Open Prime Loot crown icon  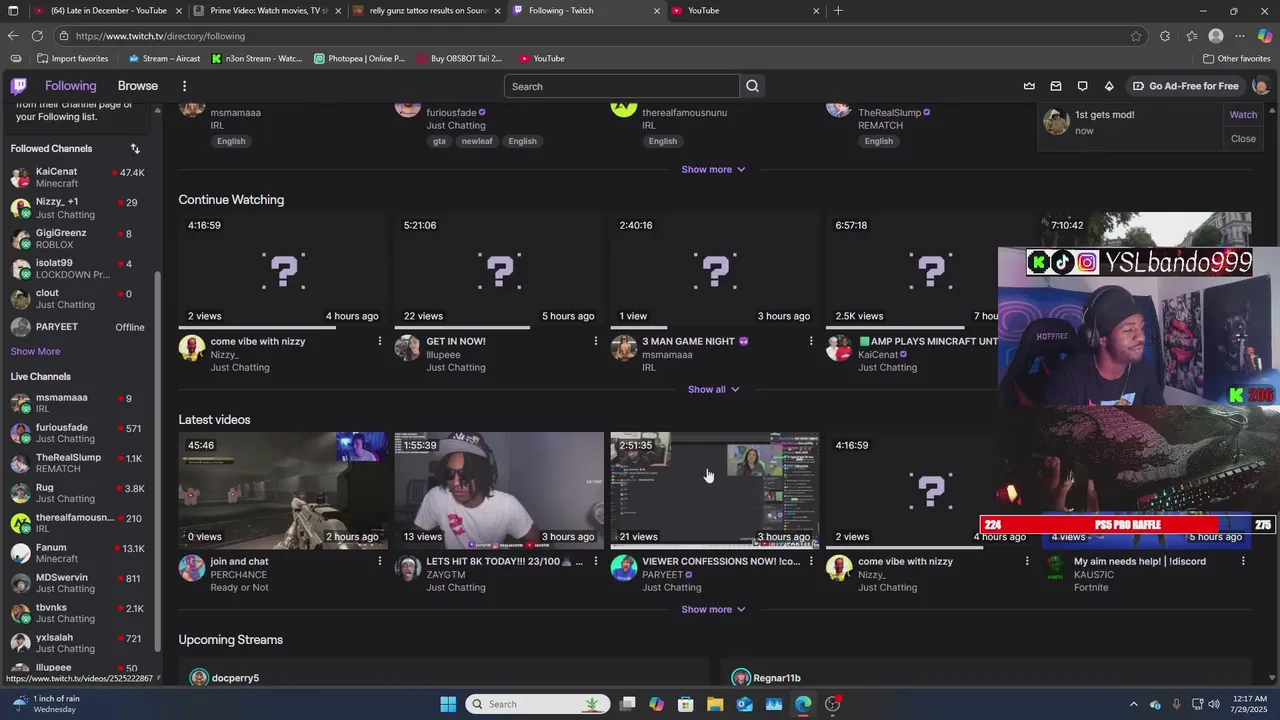(x=1029, y=86)
